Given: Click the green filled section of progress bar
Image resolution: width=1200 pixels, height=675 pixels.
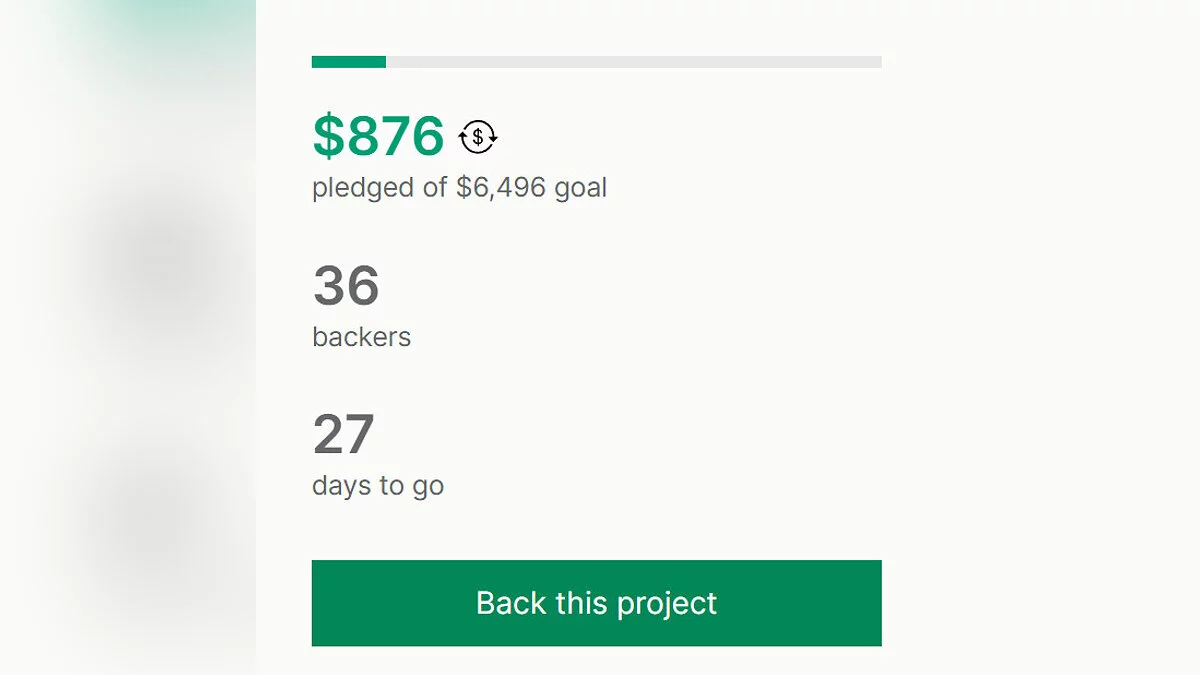Looking at the screenshot, I should click(x=348, y=62).
